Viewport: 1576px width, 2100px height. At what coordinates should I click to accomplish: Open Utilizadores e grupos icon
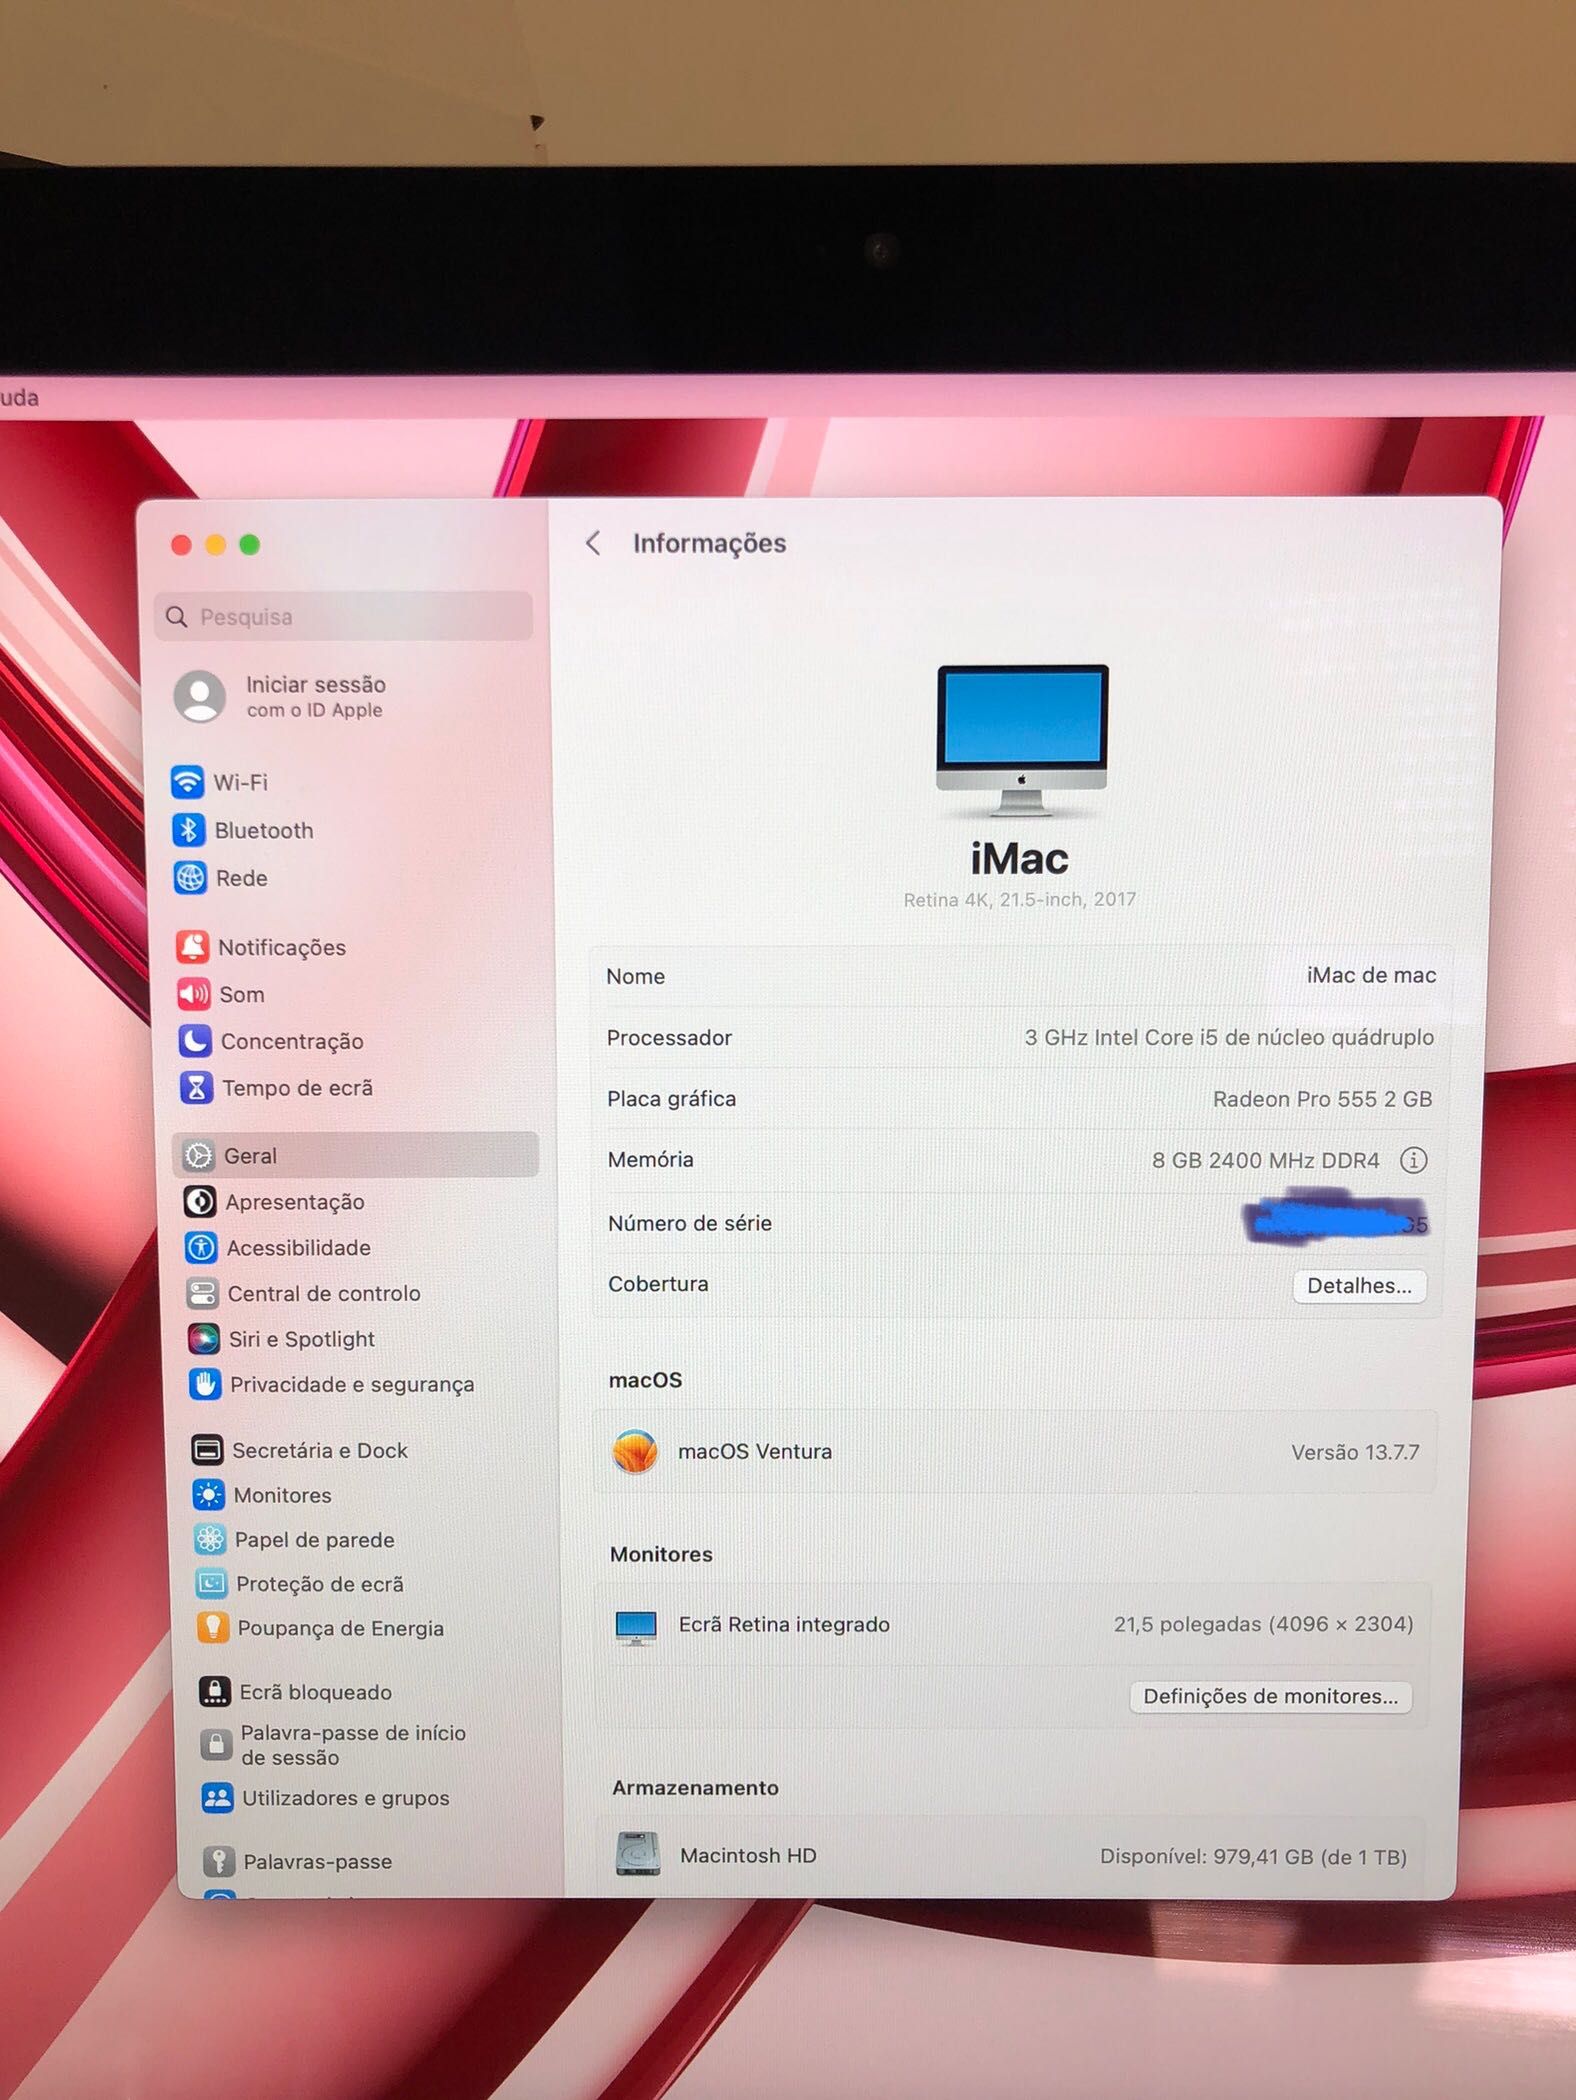tap(217, 1797)
